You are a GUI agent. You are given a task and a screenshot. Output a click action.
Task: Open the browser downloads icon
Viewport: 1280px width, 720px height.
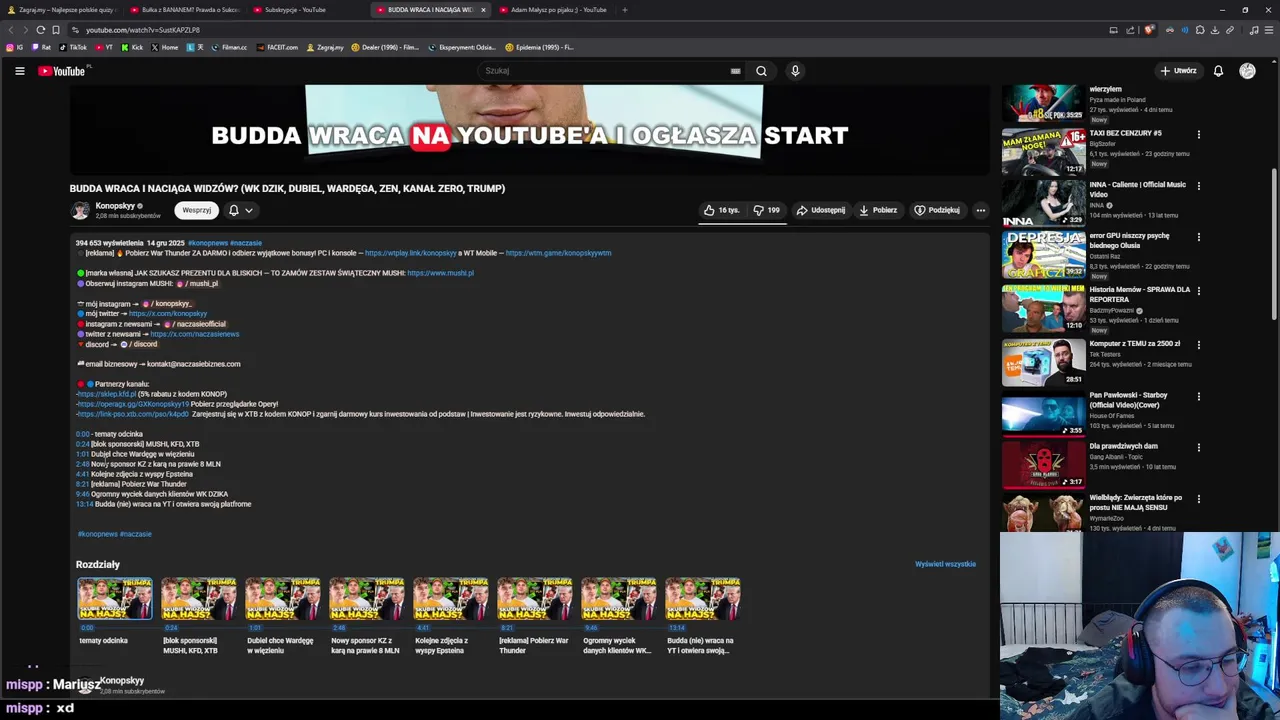coord(1215,30)
